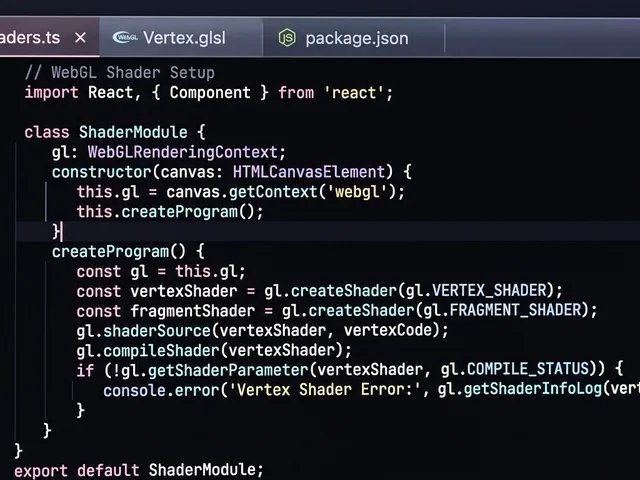
Task: Click the 'fragmentShader' variable declaration
Action: 193,311
